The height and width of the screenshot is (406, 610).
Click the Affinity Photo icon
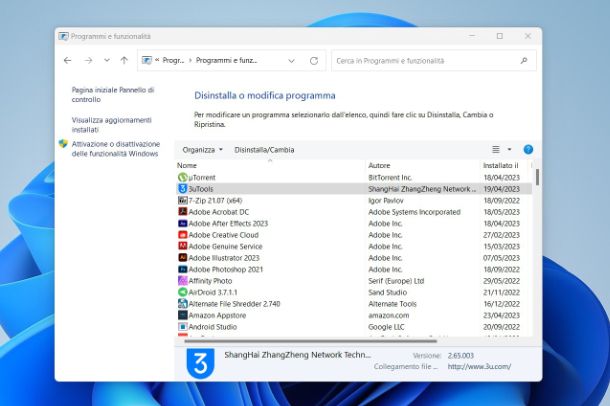[x=182, y=280]
